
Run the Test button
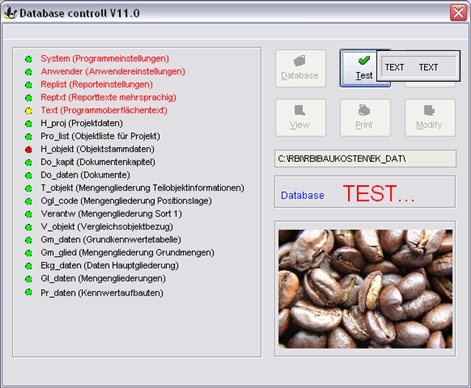(359, 68)
